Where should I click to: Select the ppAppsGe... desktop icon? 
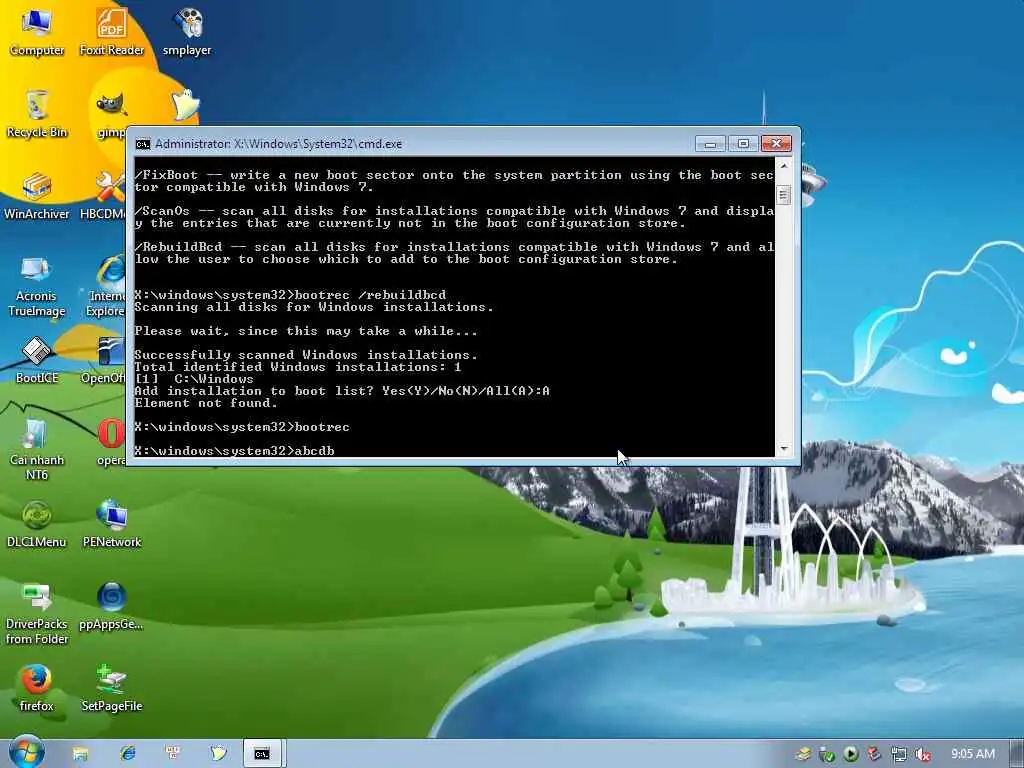[x=112, y=606]
